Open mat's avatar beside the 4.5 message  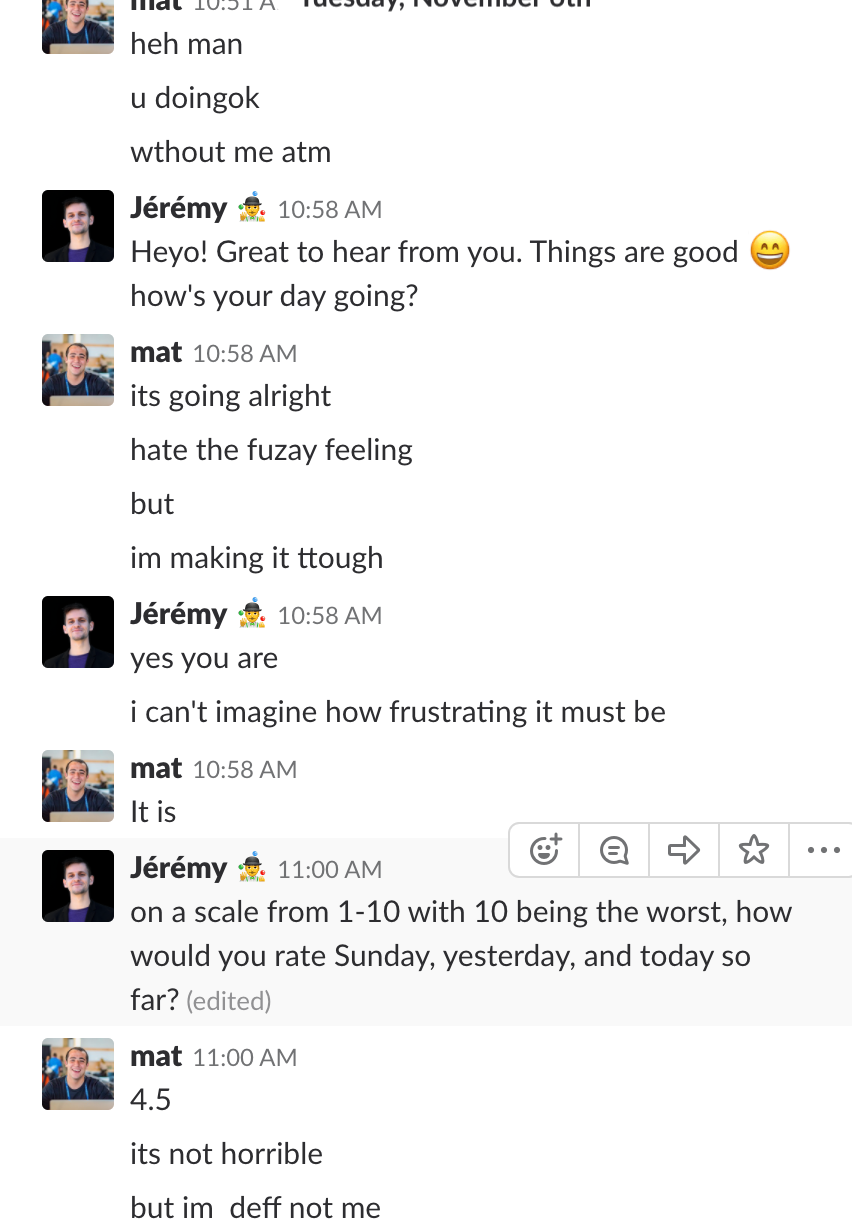click(78, 1074)
